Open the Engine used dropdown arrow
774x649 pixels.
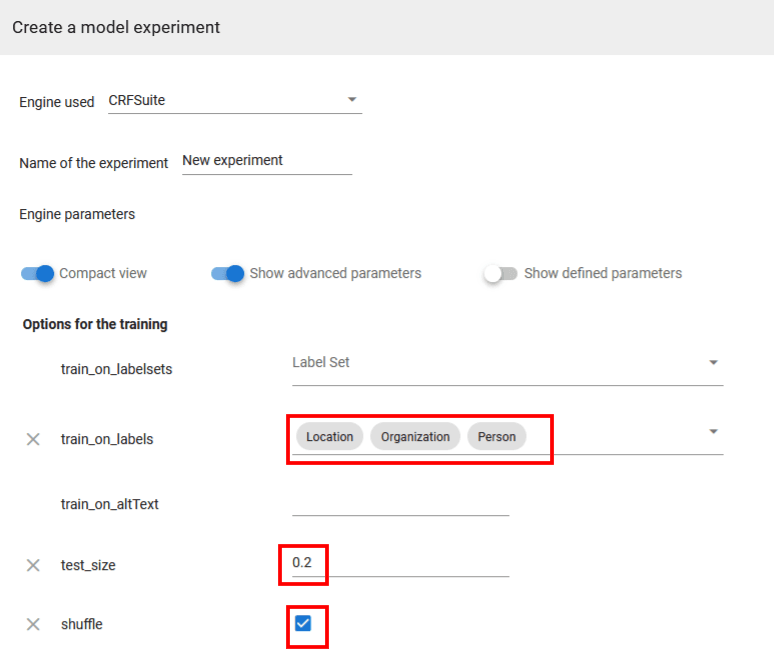351,100
